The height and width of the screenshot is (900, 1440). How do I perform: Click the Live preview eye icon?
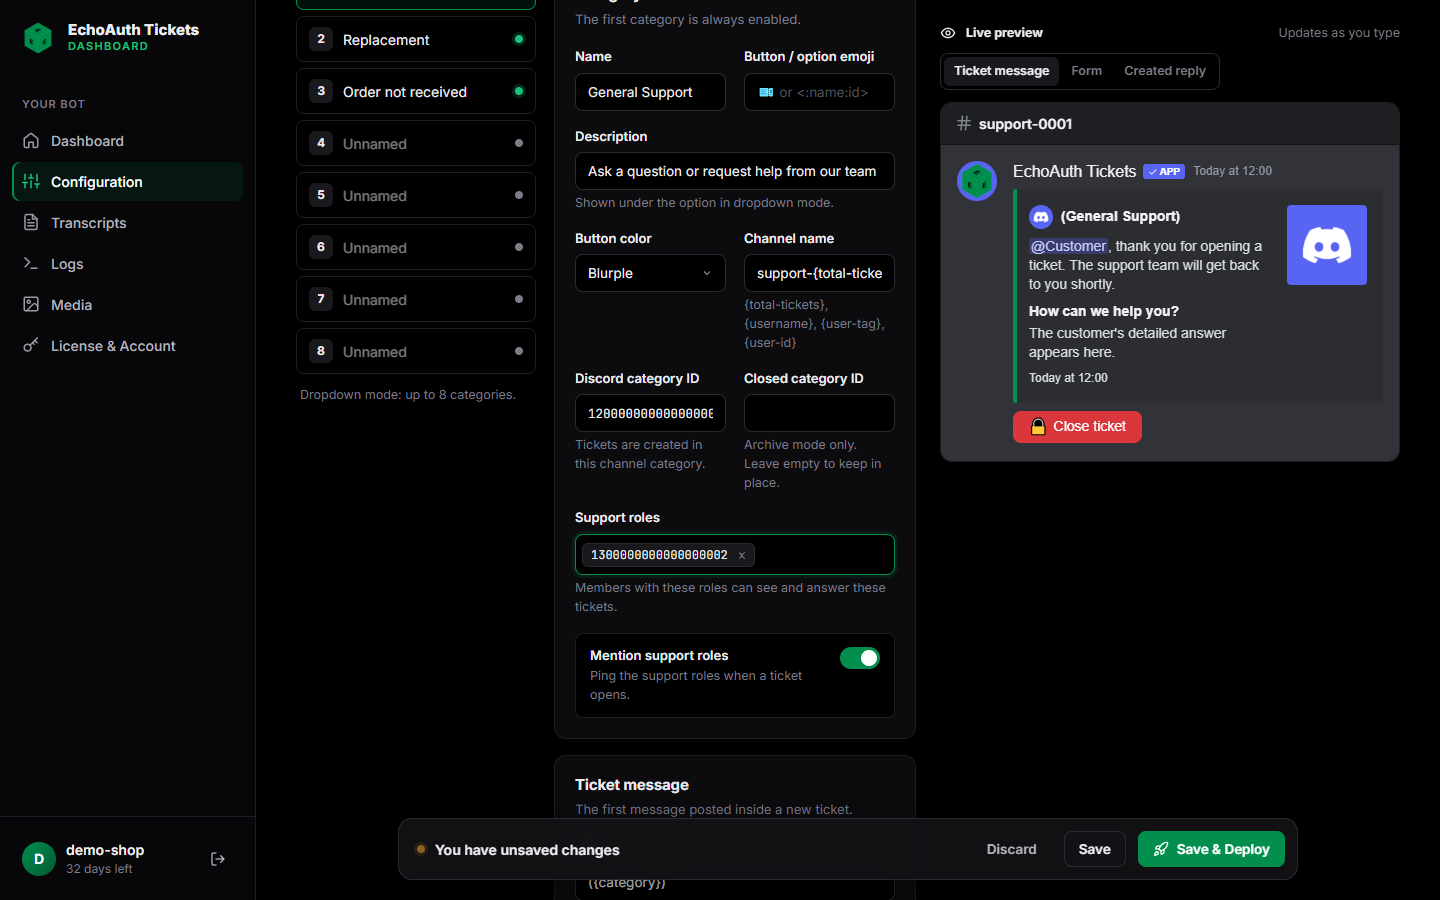click(x=948, y=33)
